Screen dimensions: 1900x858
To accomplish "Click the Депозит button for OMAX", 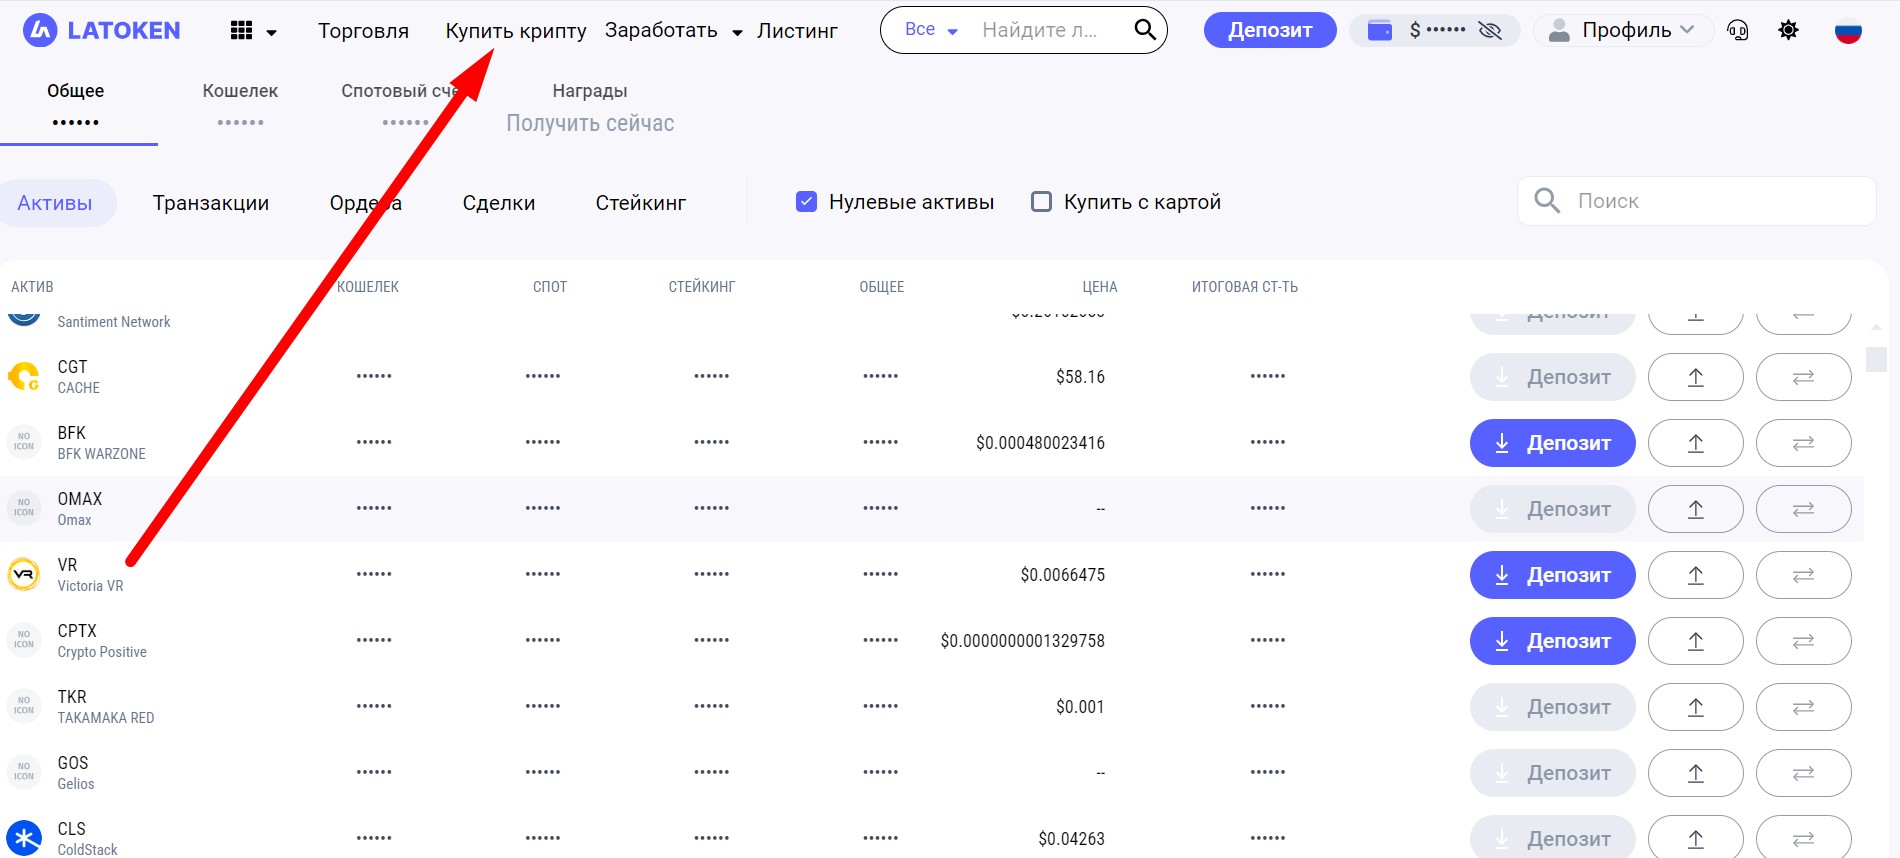I will pyautogui.click(x=1553, y=509).
